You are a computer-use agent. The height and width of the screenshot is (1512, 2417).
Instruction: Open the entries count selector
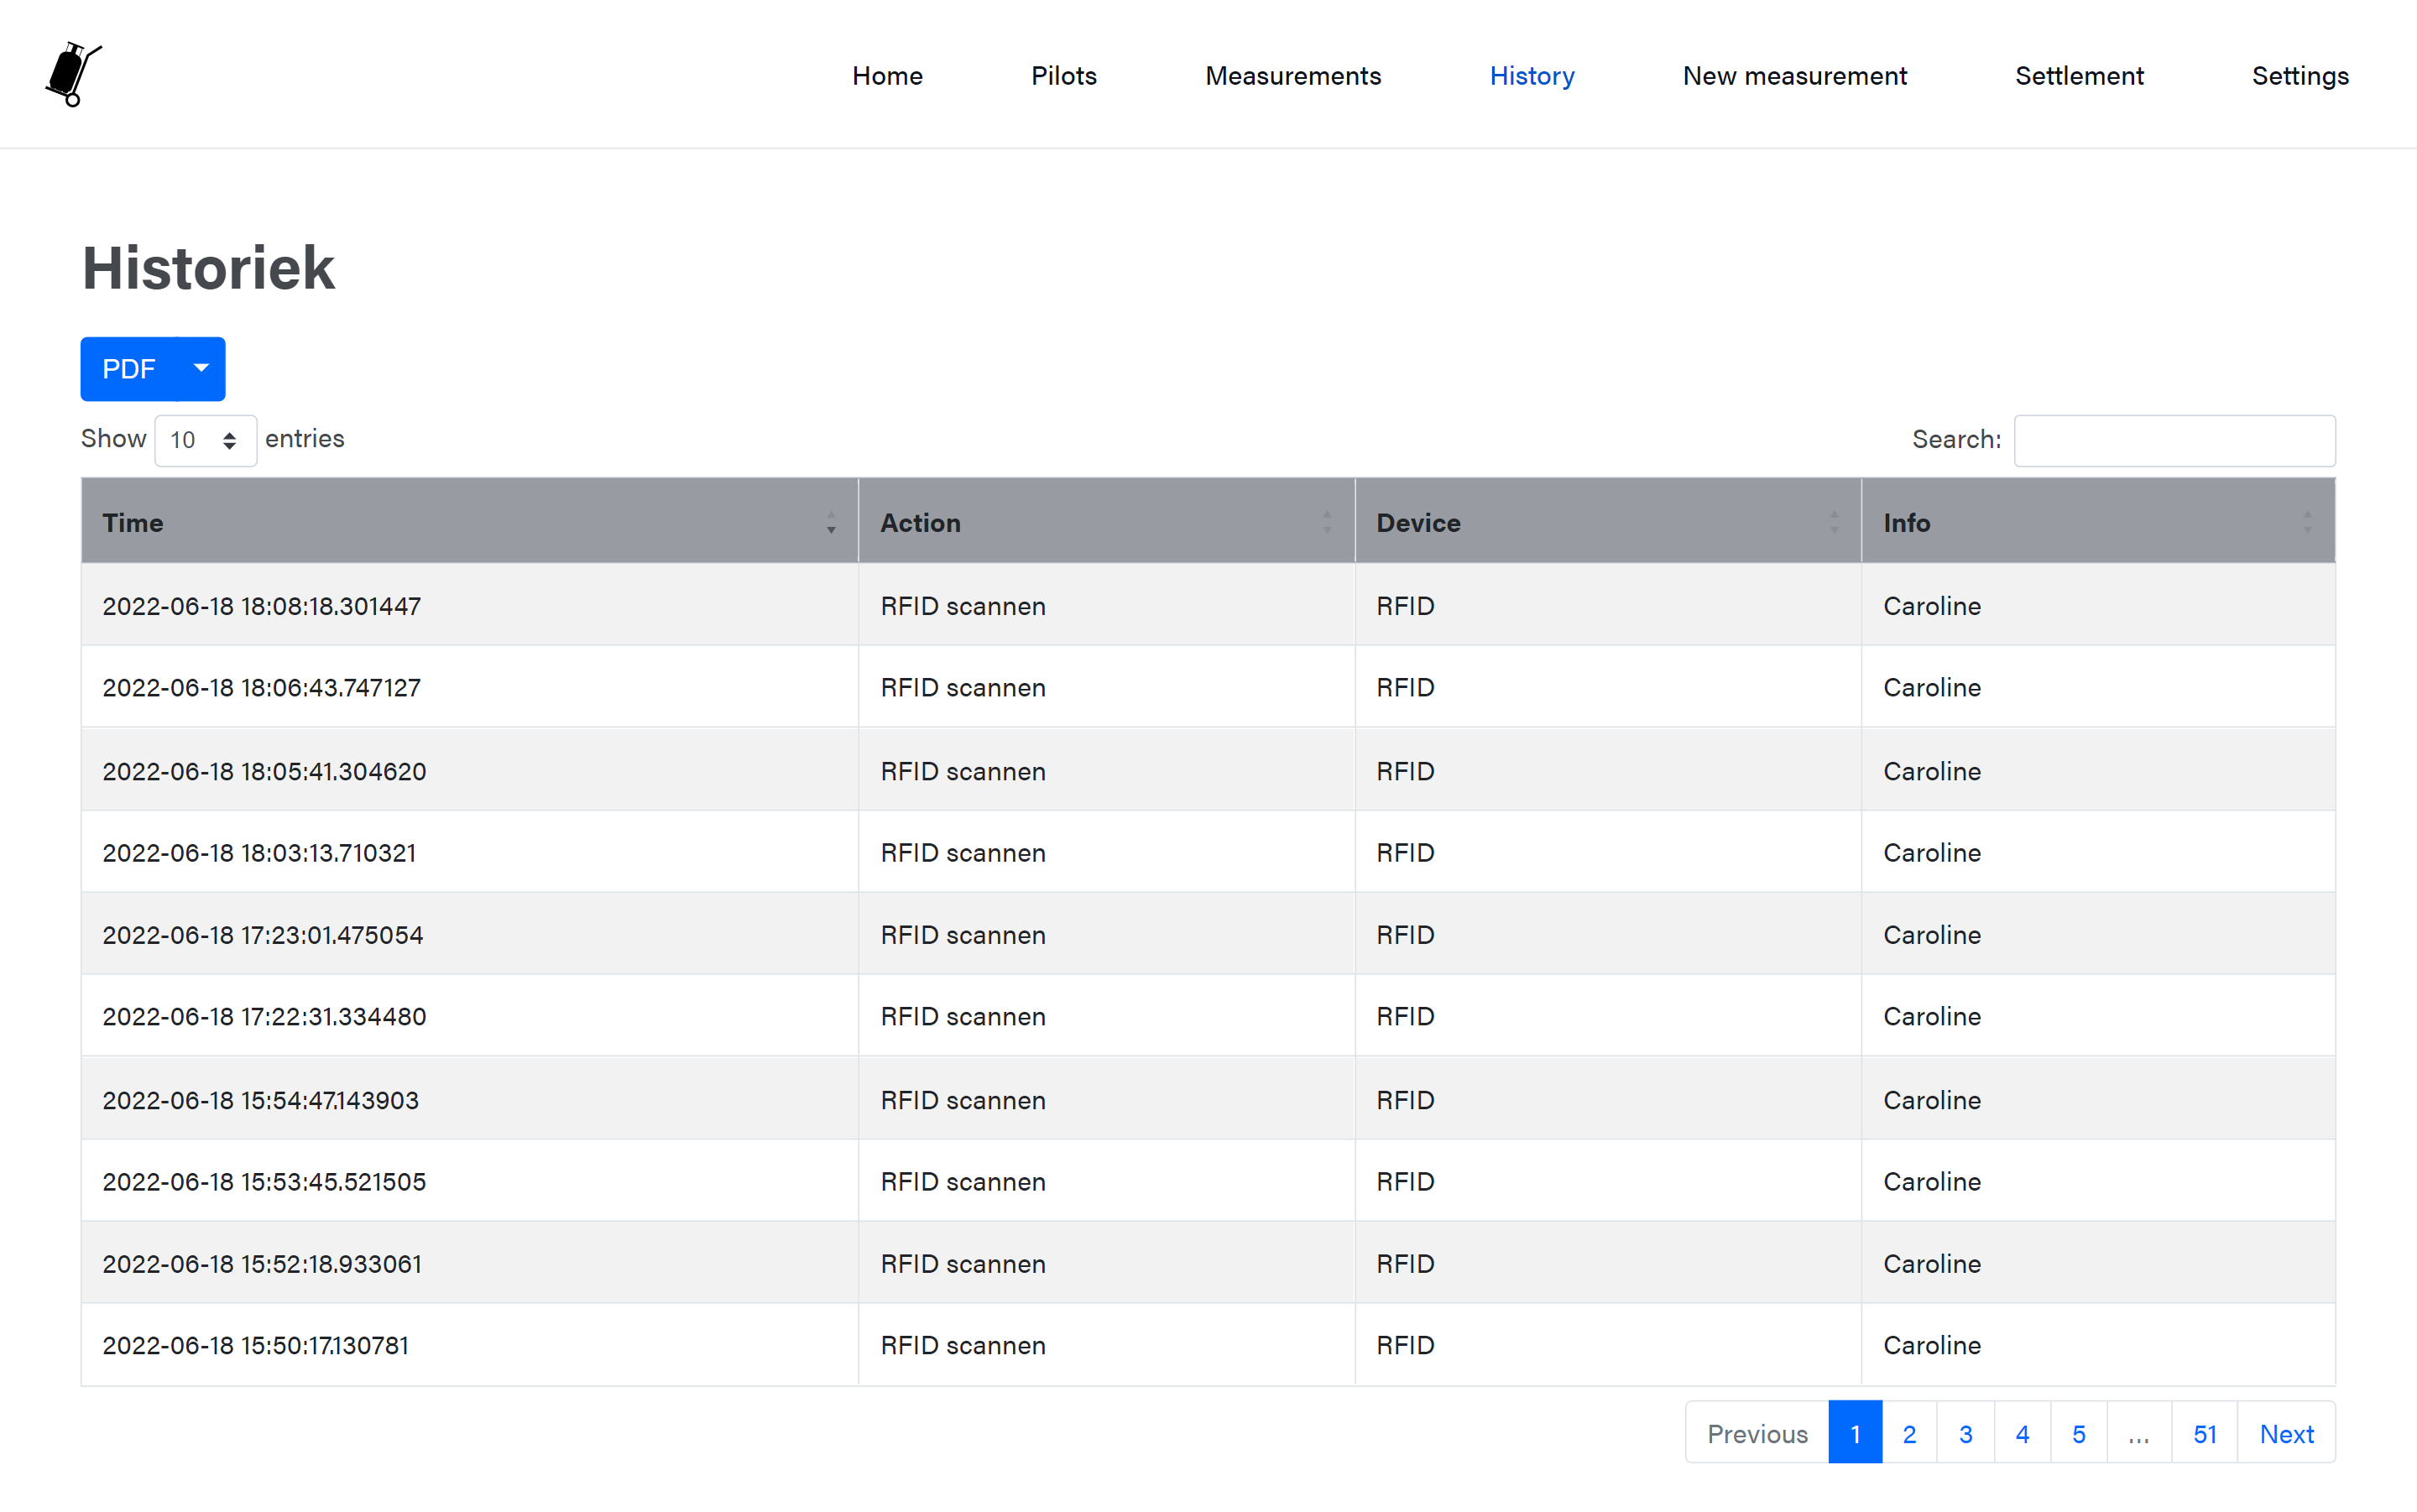[205, 440]
